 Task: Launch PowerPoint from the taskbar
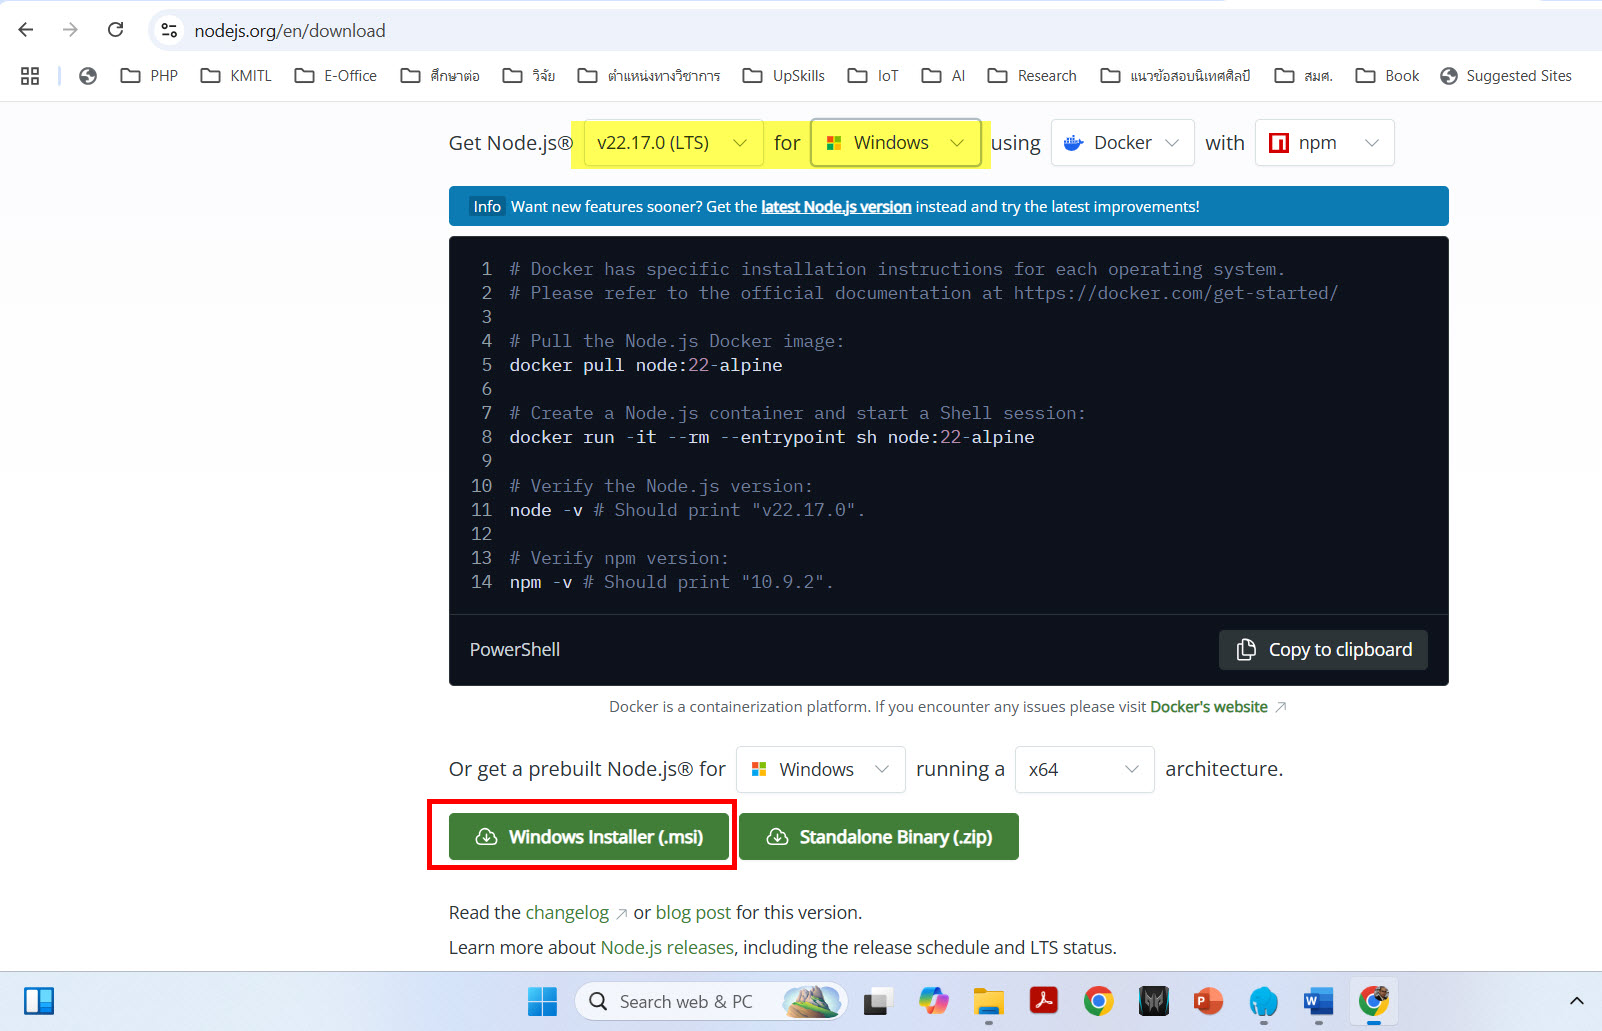1208,1001
